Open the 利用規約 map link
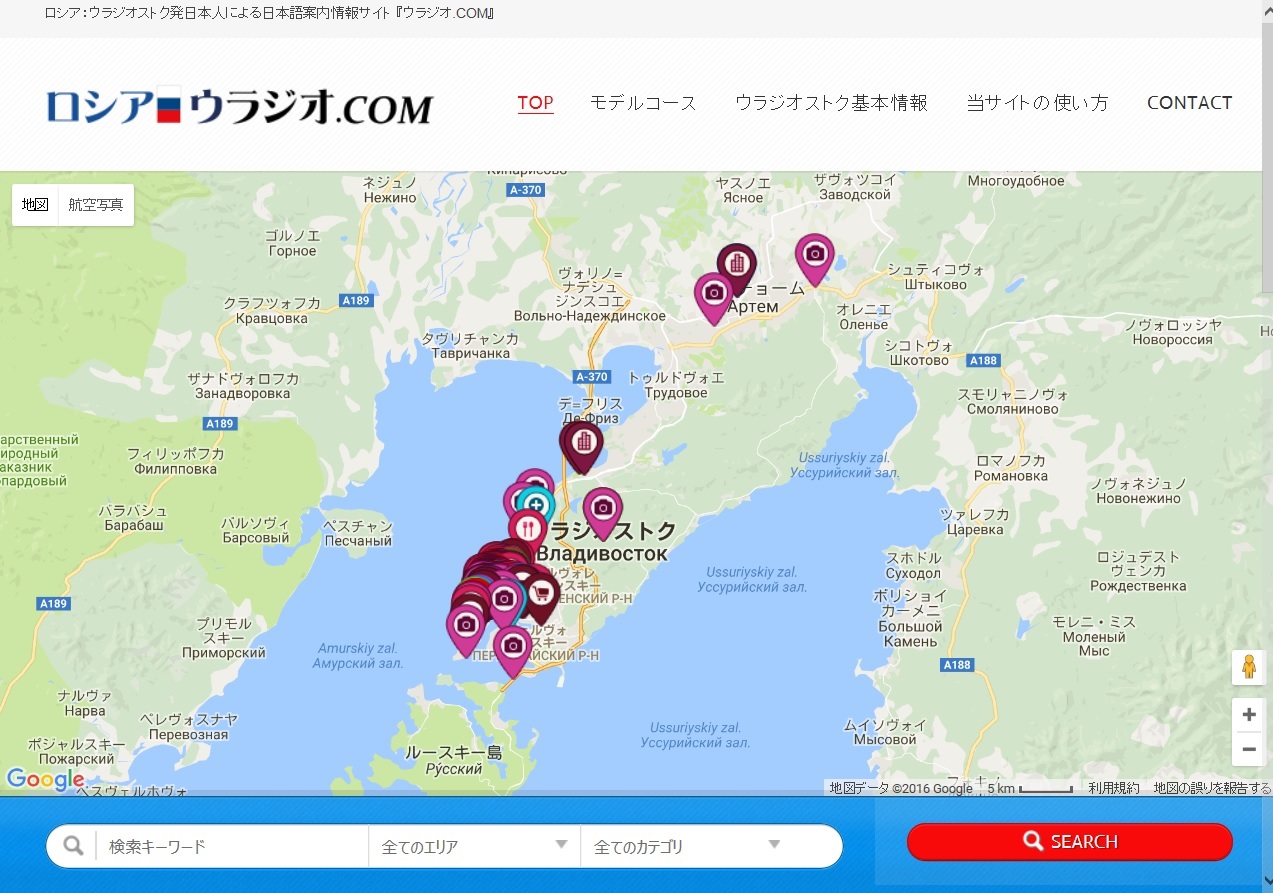Image resolution: width=1273 pixels, height=893 pixels. click(x=1114, y=788)
